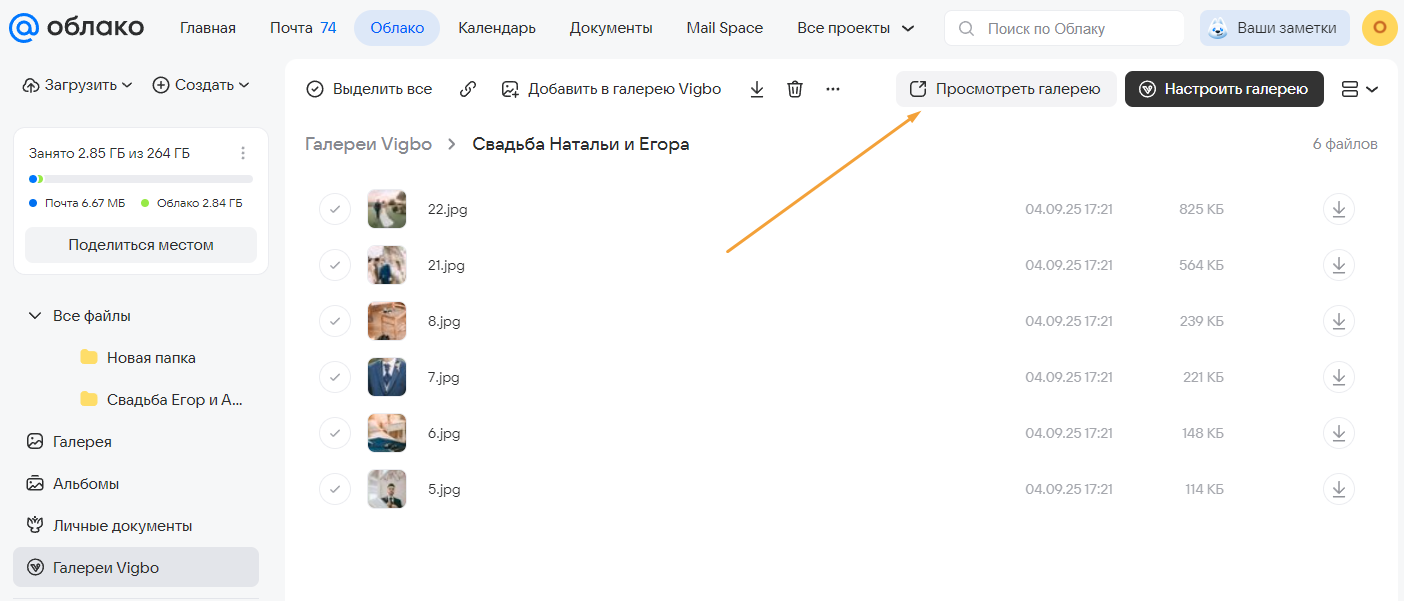The width and height of the screenshot is (1404, 601).
Task: Click the copy link icon in toolbar
Action: tap(468, 89)
